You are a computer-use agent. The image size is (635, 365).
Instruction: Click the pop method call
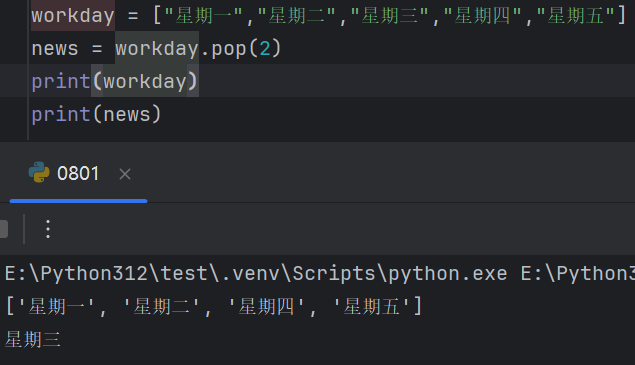(x=229, y=49)
